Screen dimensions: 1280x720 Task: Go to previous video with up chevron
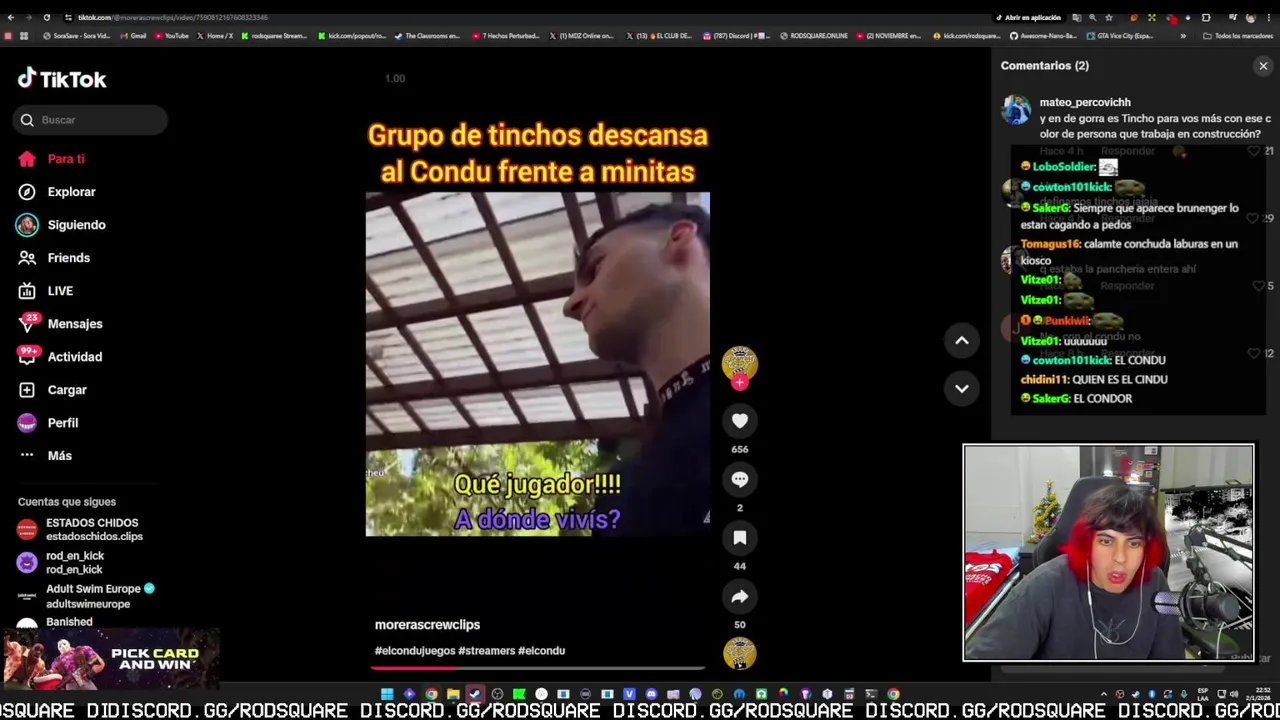point(962,341)
